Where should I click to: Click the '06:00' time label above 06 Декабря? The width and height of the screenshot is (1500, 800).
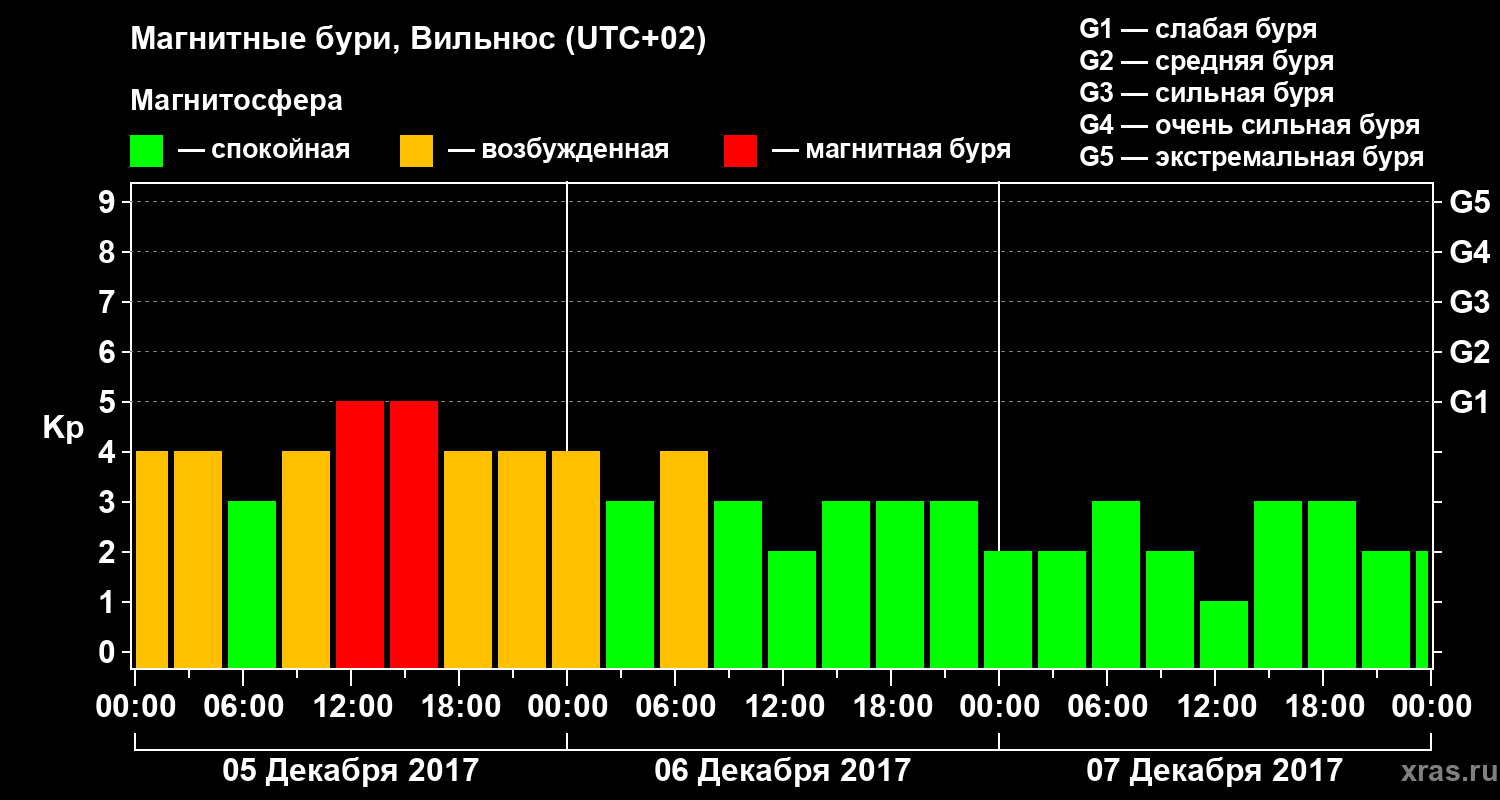(675, 707)
